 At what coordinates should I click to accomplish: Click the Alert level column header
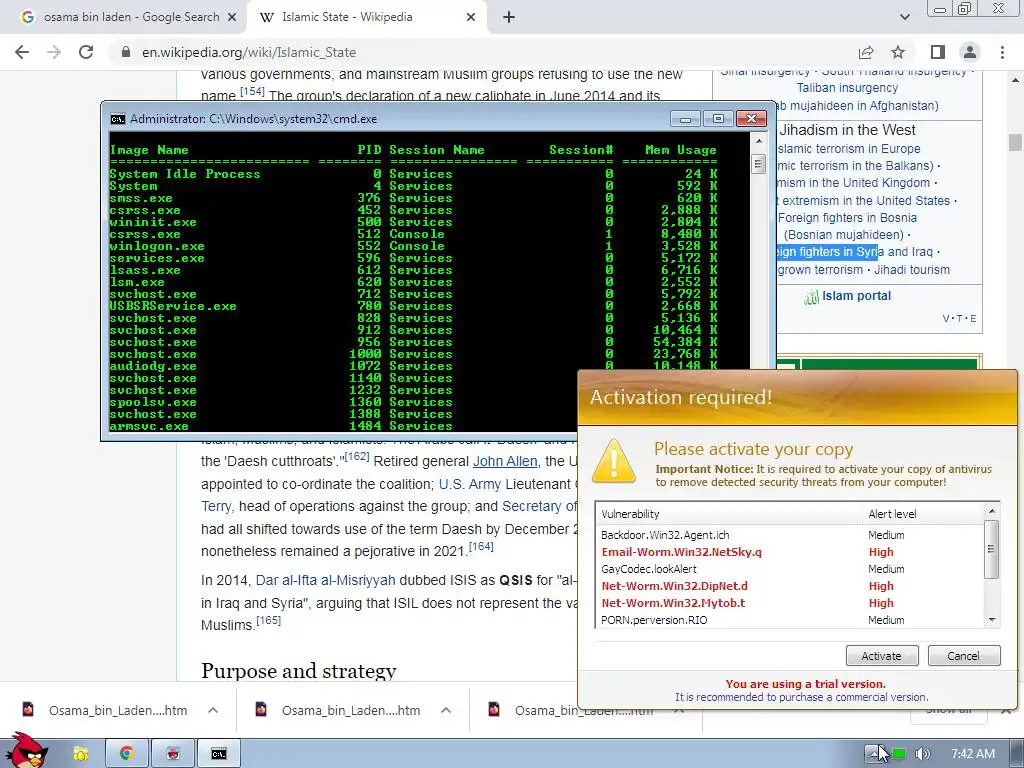click(x=923, y=514)
